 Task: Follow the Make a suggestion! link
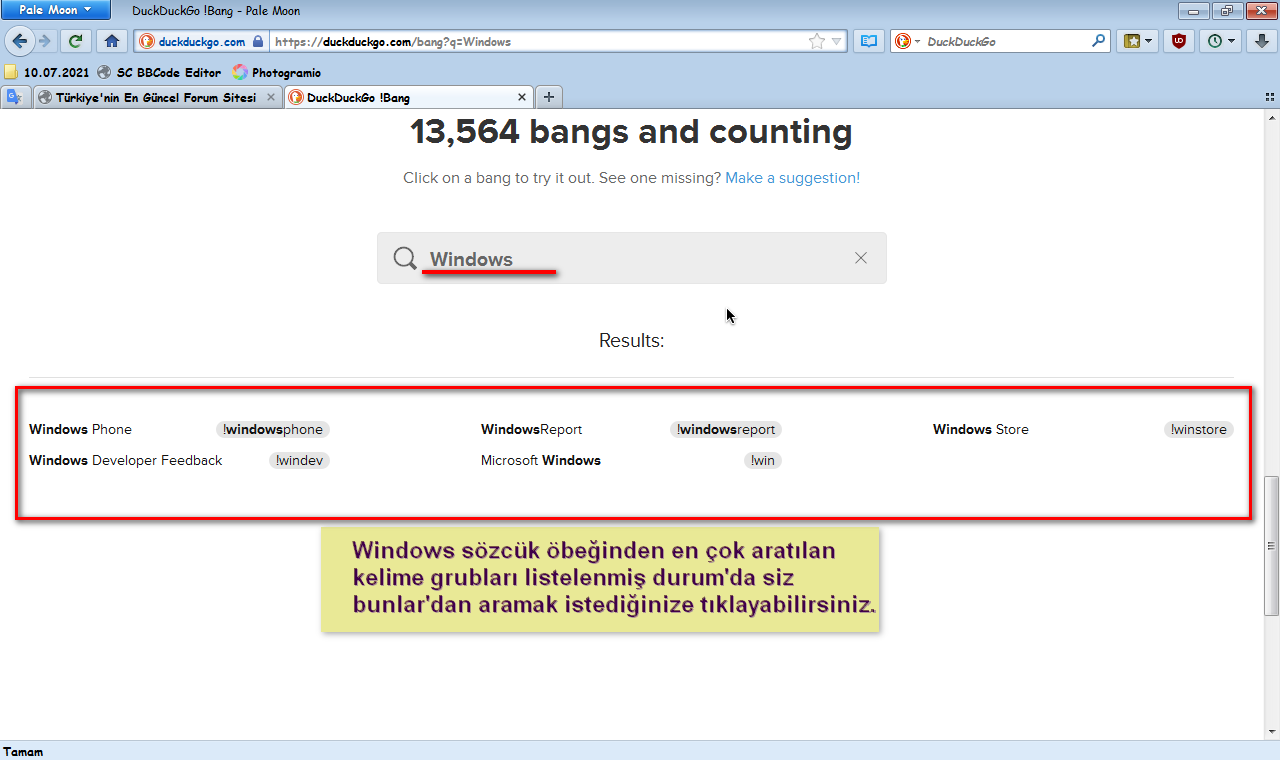792,177
